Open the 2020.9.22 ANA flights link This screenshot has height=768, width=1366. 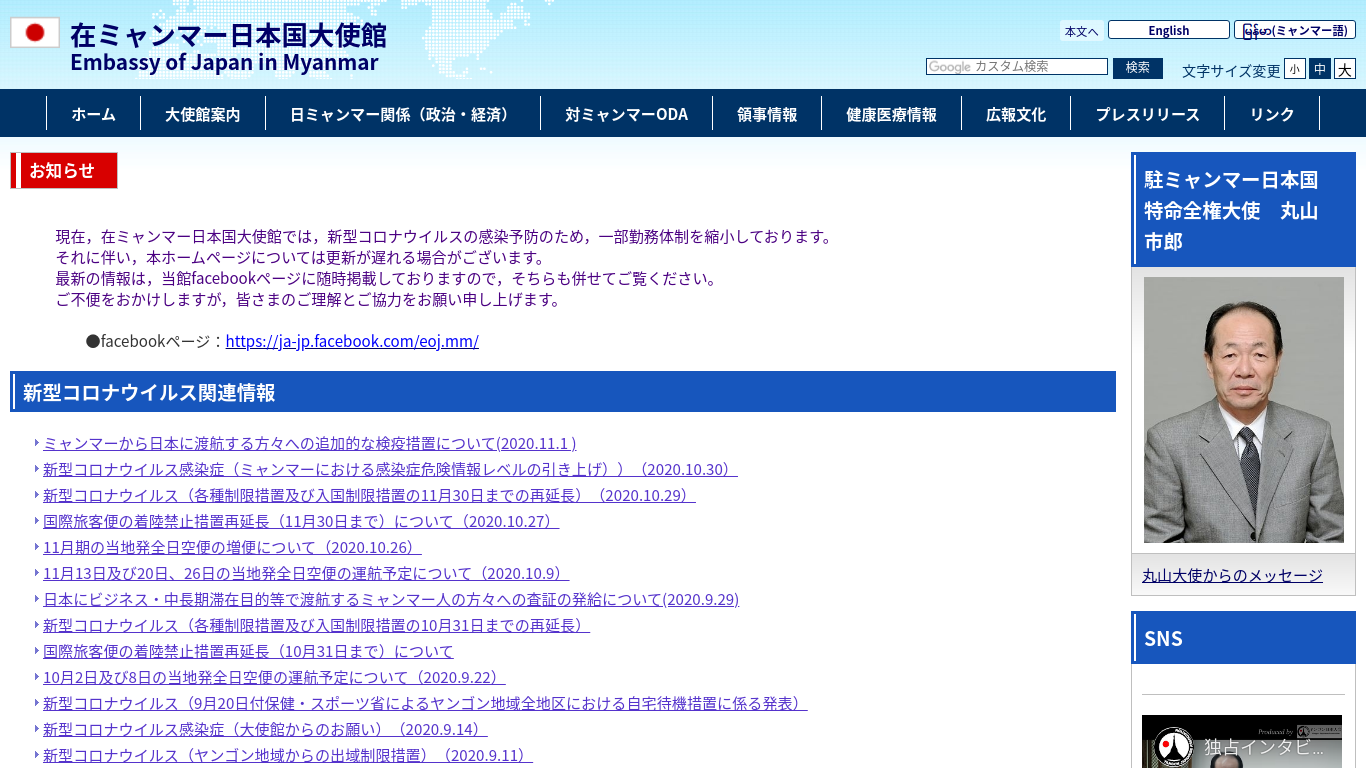pos(274,677)
